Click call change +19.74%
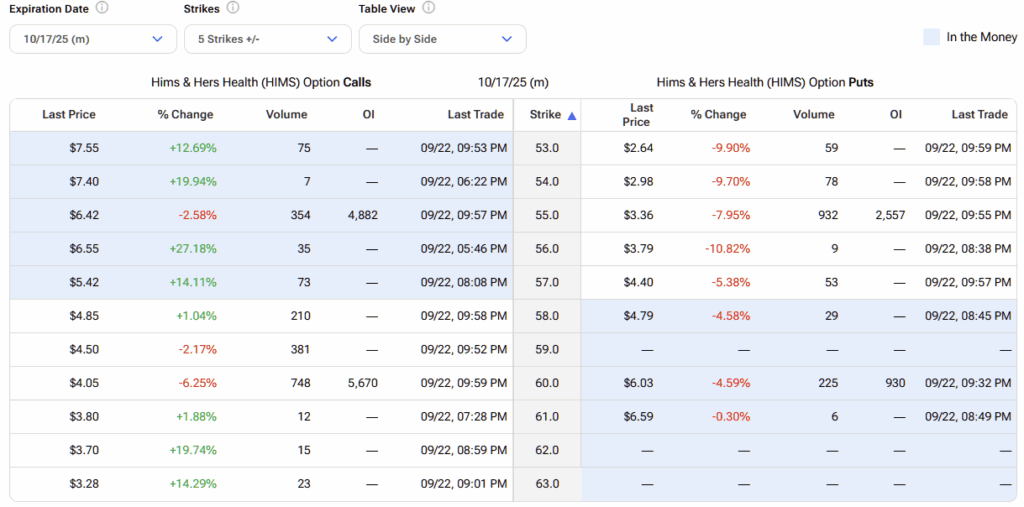This screenshot has width=1024, height=507. click(x=193, y=450)
